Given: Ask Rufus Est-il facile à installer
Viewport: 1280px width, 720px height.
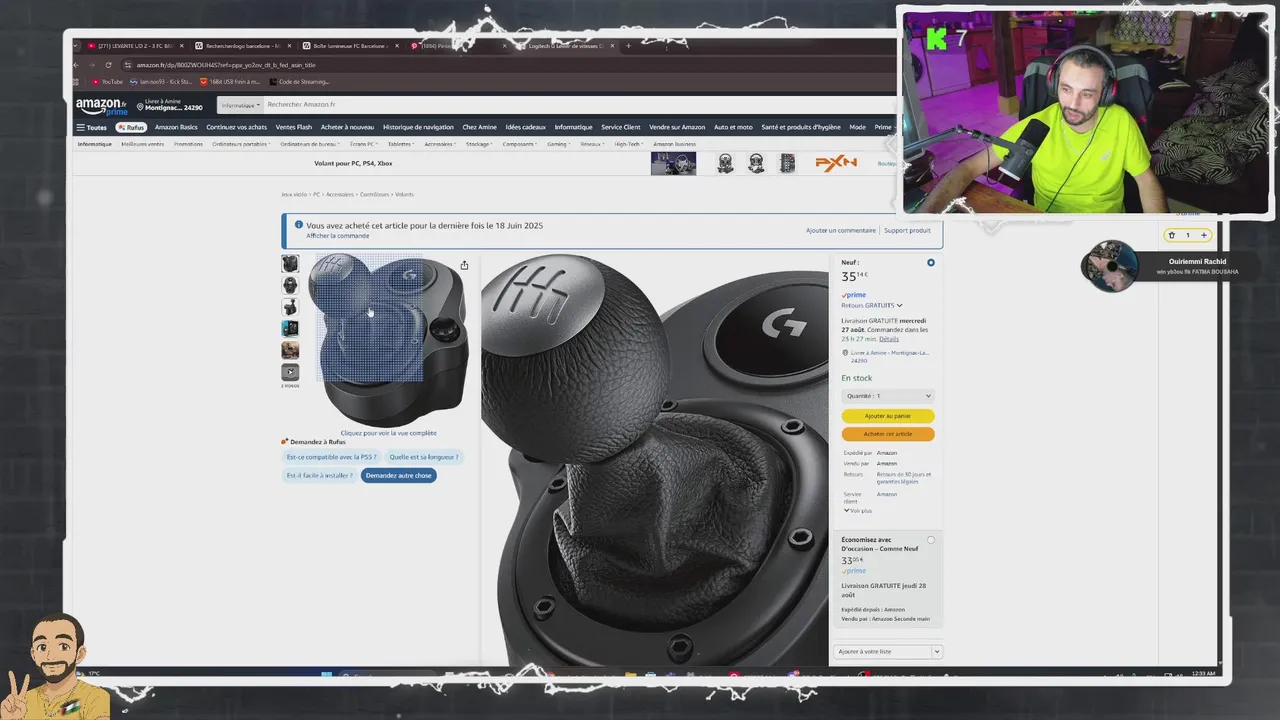Looking at the screenshot, I should click(320, 475).
